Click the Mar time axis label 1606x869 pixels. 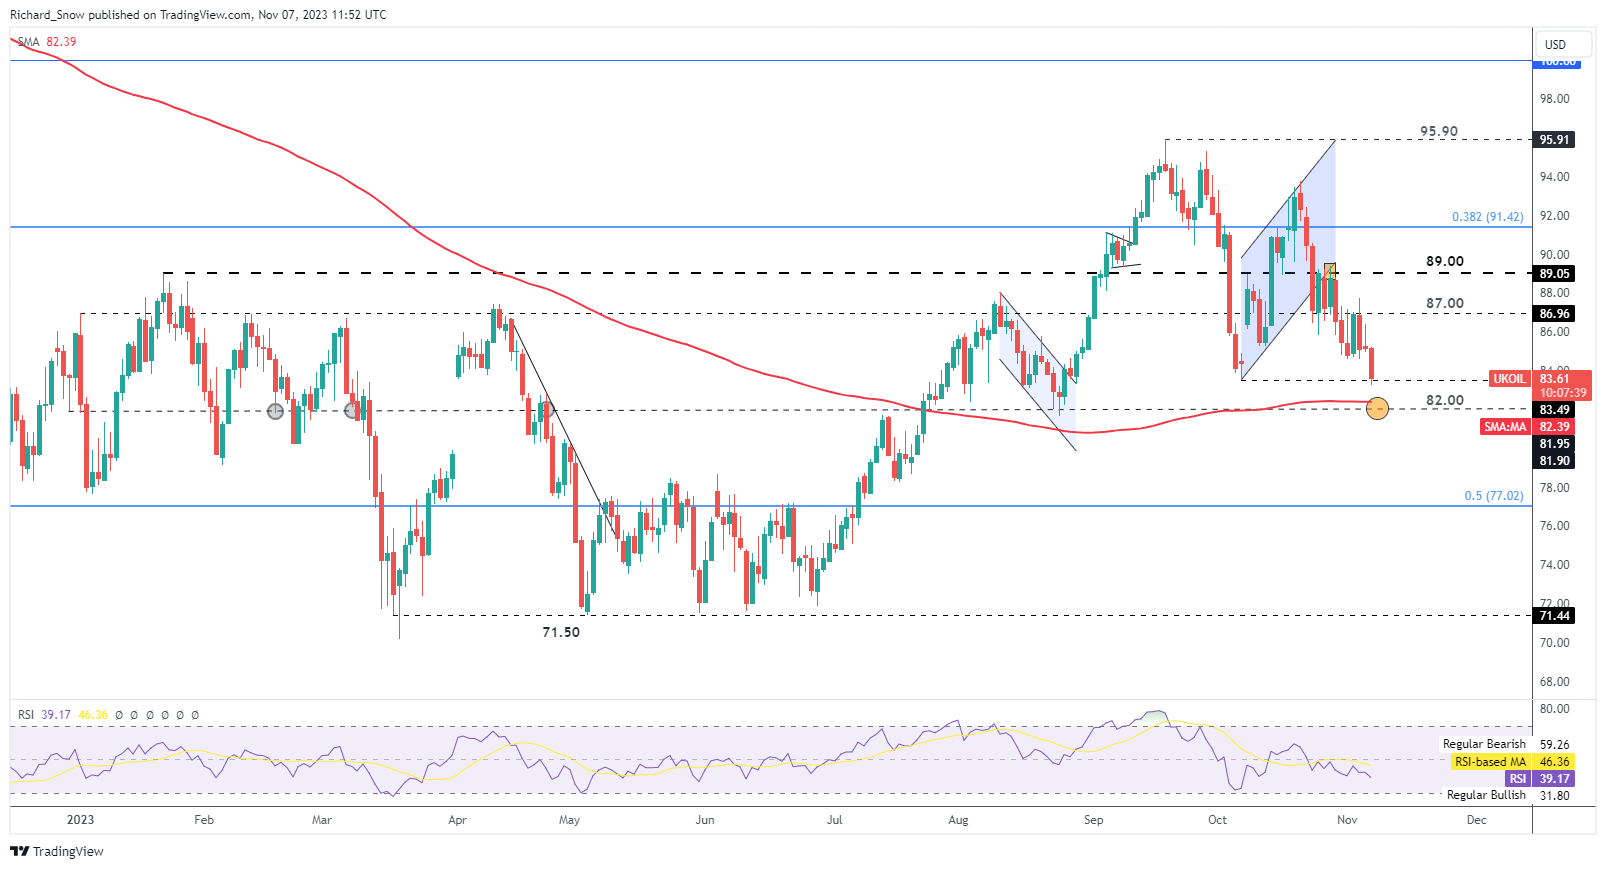(x=322, y=820)
